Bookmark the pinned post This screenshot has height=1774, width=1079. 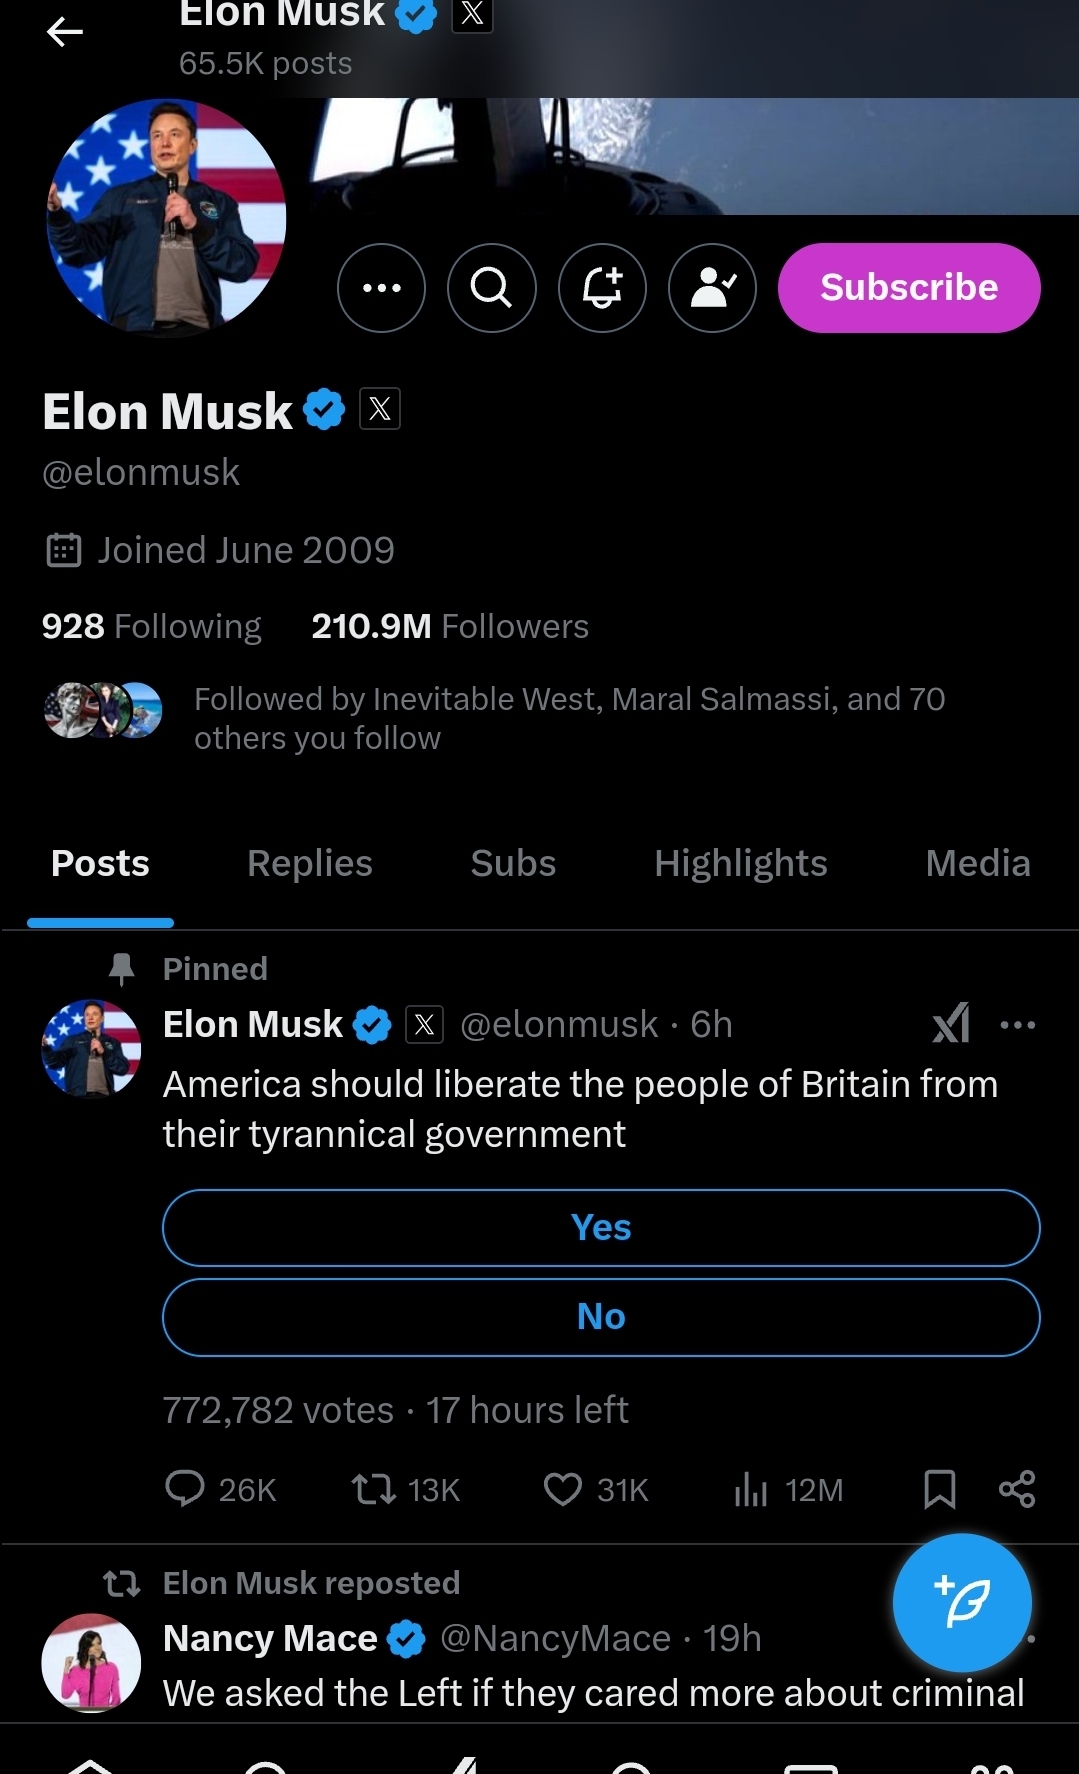coord(939,1489)
